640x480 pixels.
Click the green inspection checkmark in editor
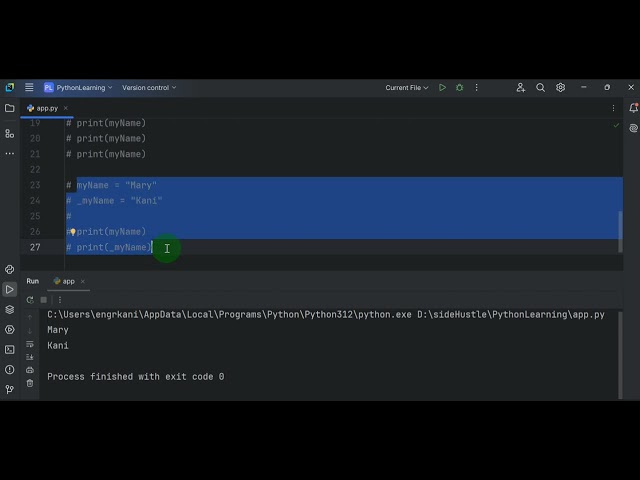point(616,125)
